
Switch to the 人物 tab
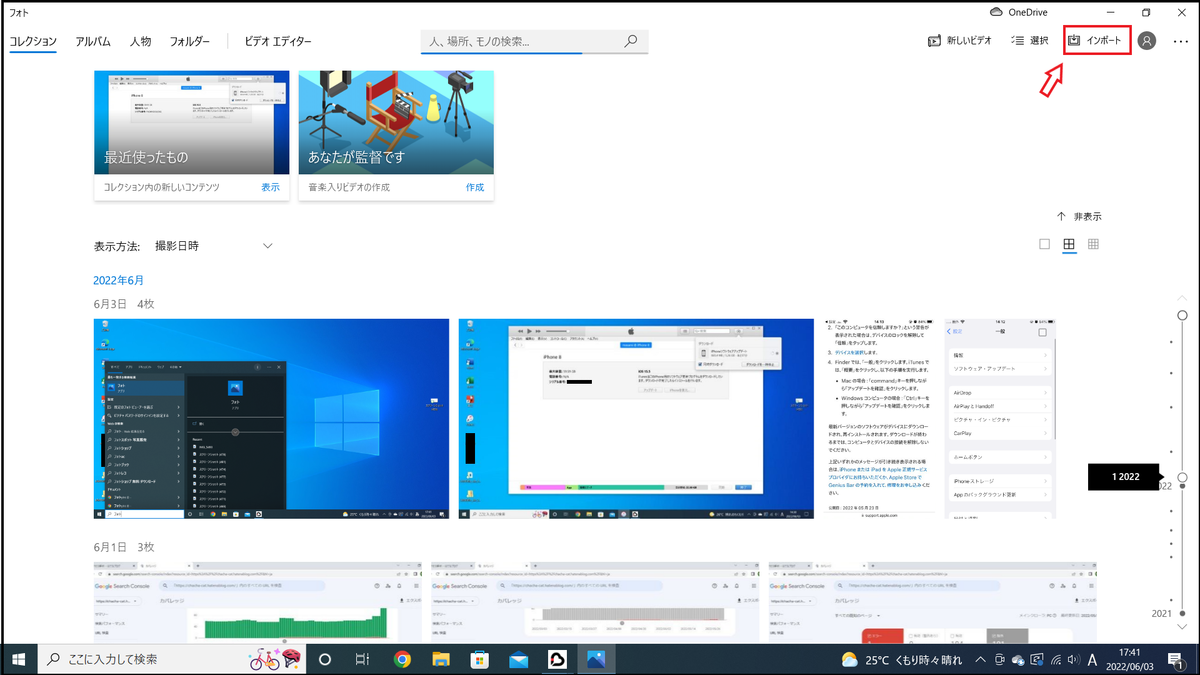tap(140, 42)
